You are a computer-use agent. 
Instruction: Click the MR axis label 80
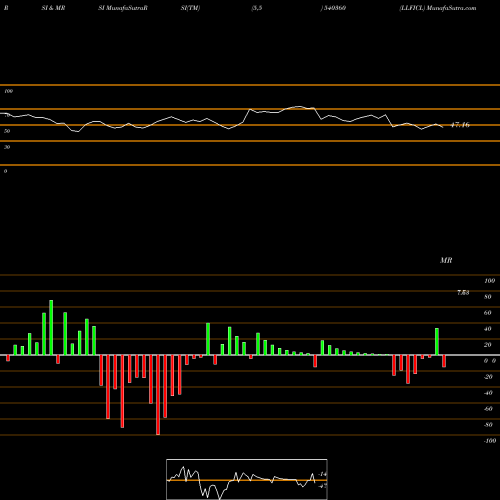pos(488,297)
